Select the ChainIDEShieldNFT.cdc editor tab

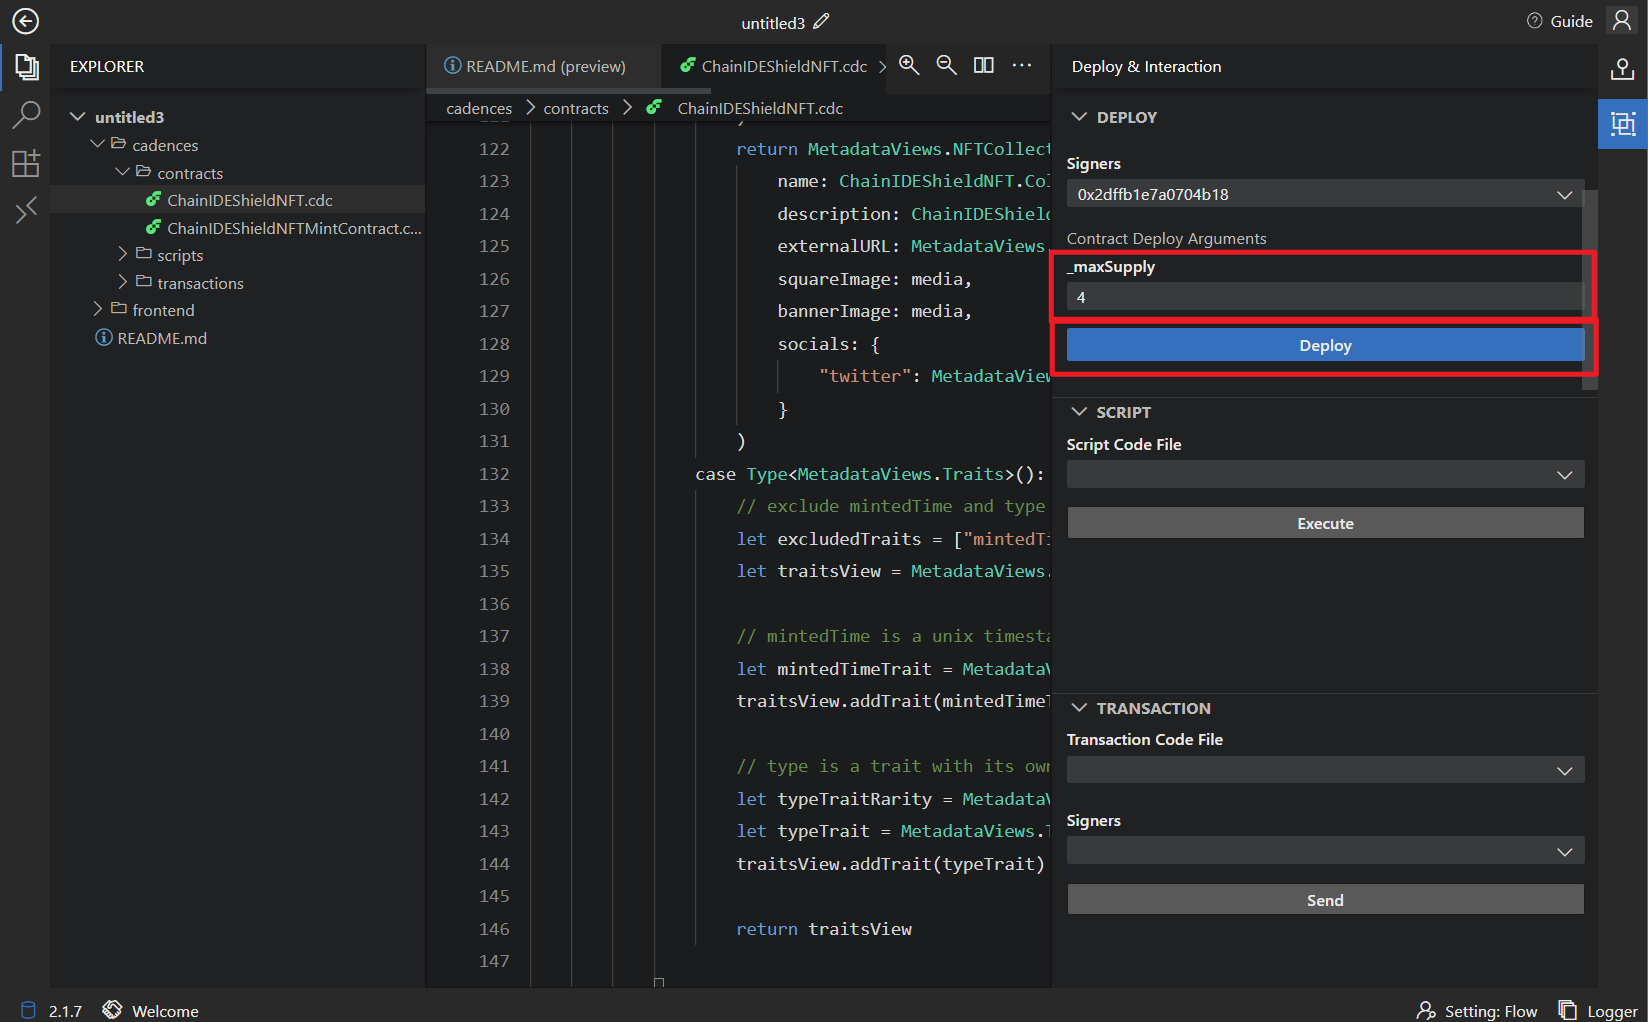coord(783,66)
